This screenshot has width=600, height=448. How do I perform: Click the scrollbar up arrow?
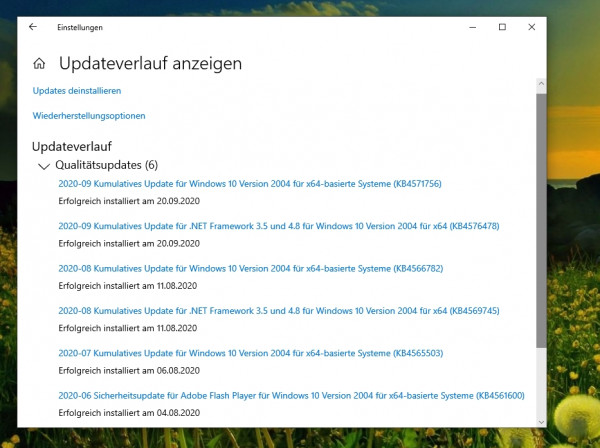(541, 84)
